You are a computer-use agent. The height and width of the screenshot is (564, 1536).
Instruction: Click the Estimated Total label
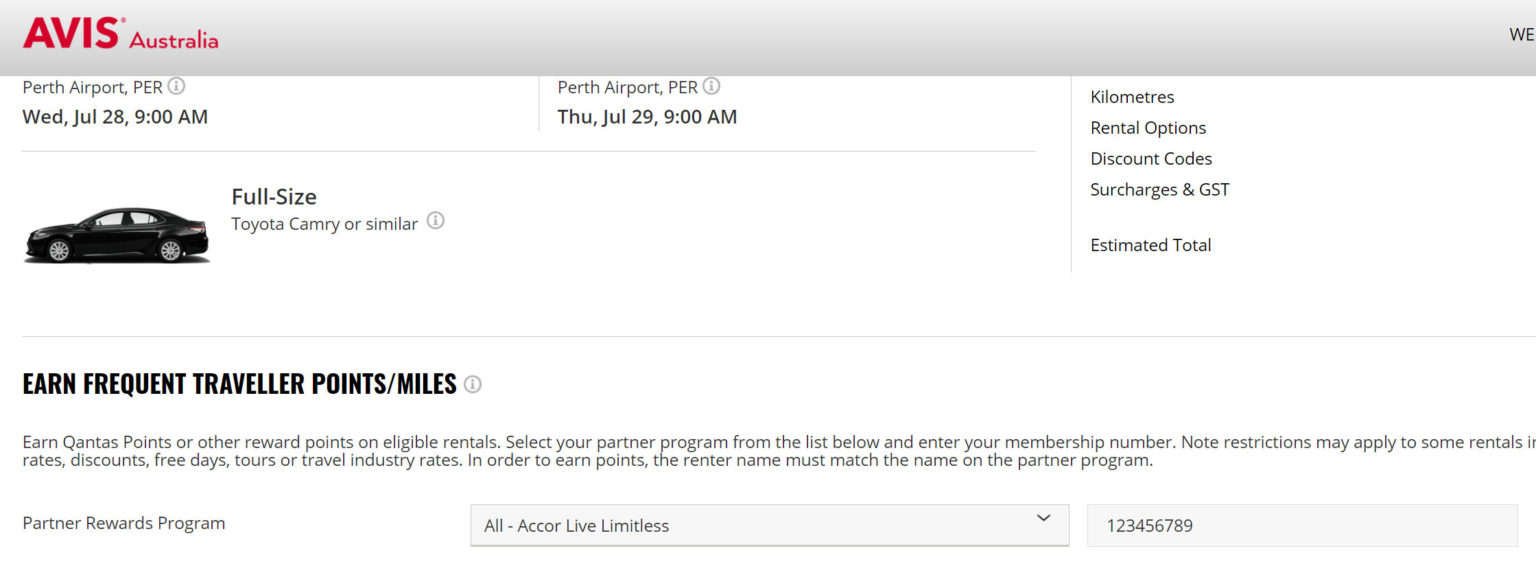click(x=1151, y=245)
